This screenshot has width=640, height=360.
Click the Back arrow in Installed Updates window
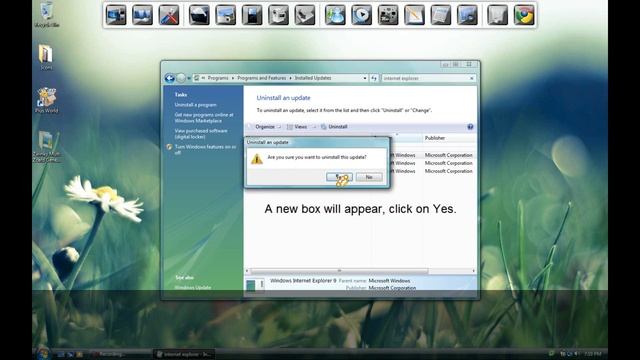[169, 78]
